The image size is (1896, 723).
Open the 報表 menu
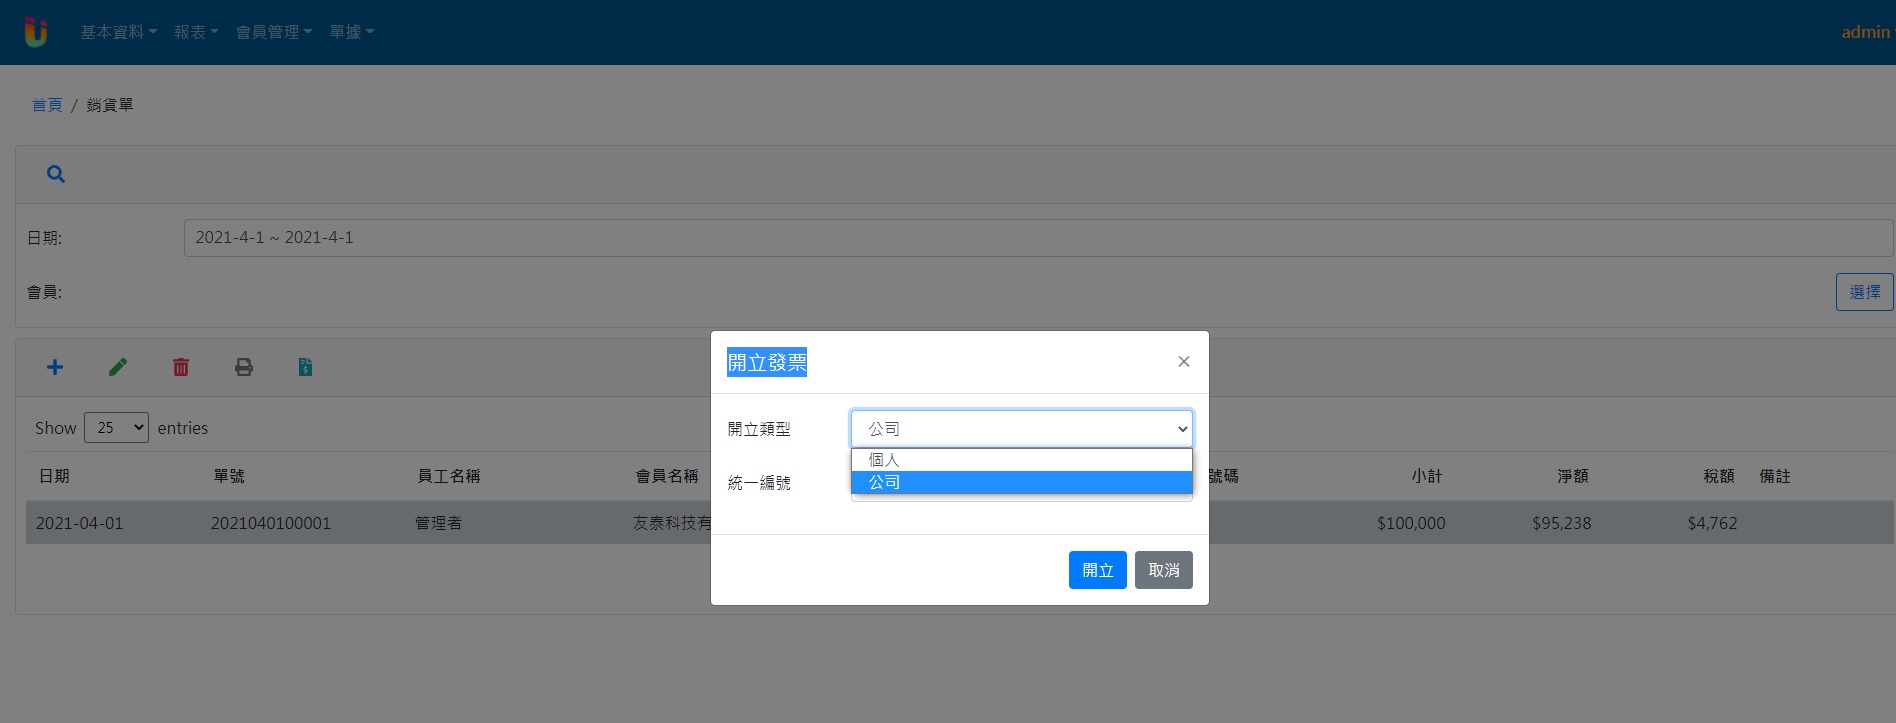point(196,32)
